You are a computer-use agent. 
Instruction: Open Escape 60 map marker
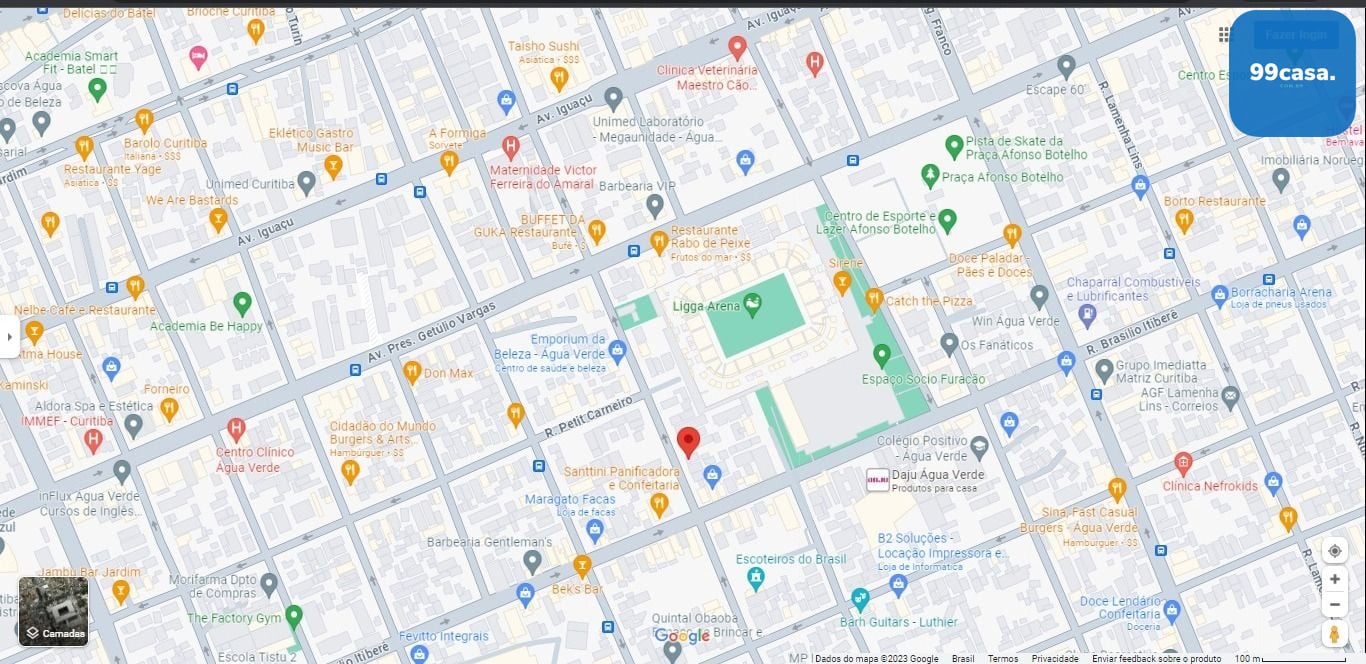coord(1066,67)
